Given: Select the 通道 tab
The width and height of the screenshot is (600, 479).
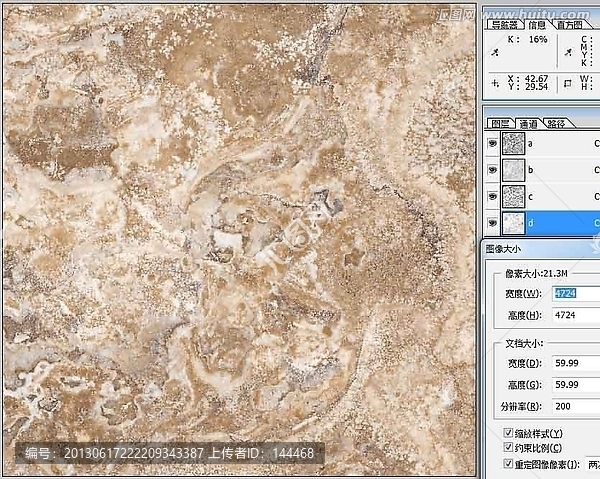Looking at the screenshot, I should [x=528, y=124].
